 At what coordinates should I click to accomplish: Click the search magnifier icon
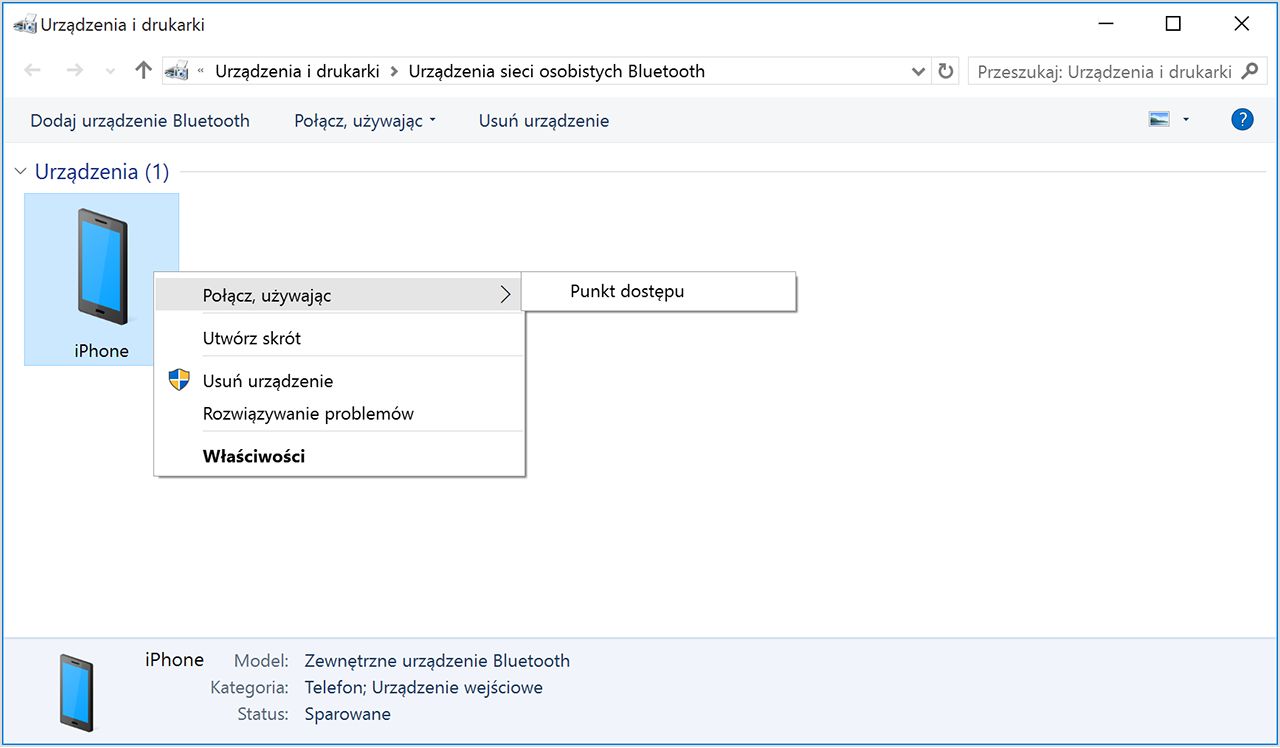pyautogui.click(x=1249, y=71)
